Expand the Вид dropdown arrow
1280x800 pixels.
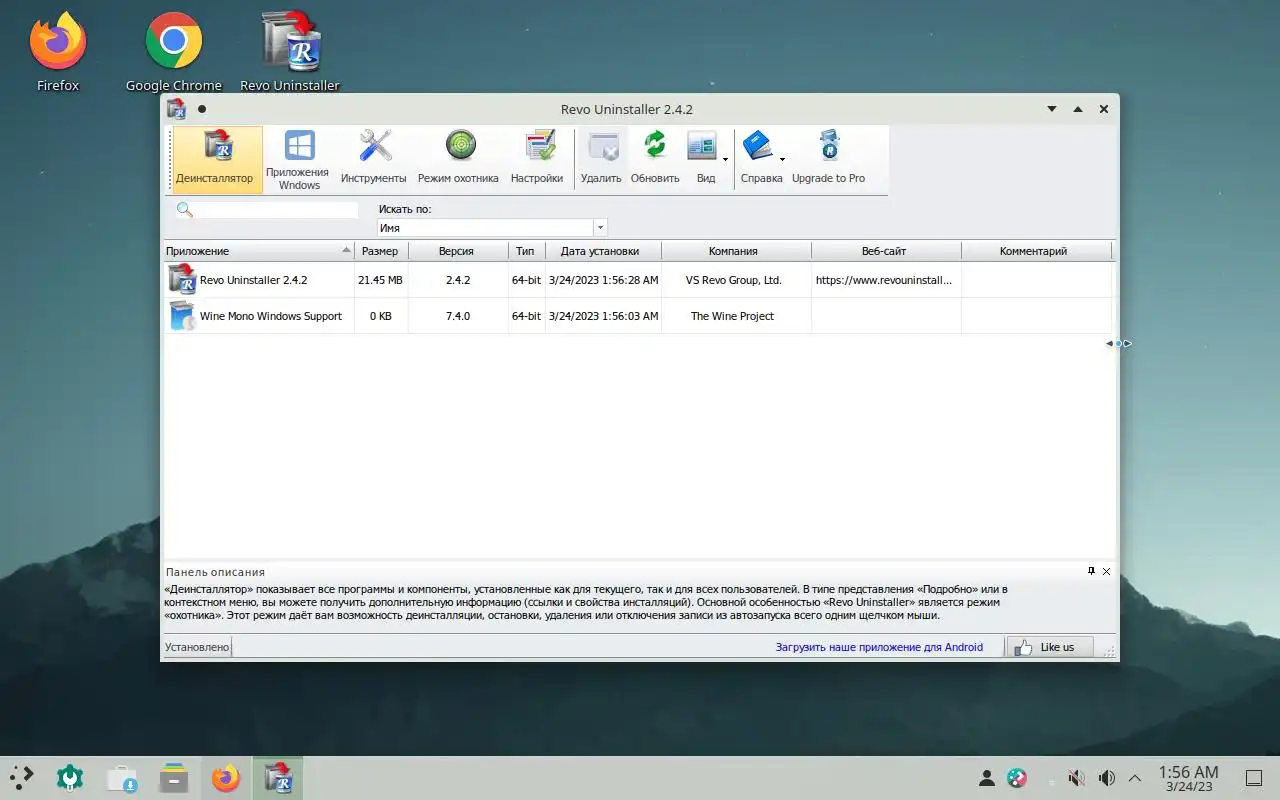[726, 159]
